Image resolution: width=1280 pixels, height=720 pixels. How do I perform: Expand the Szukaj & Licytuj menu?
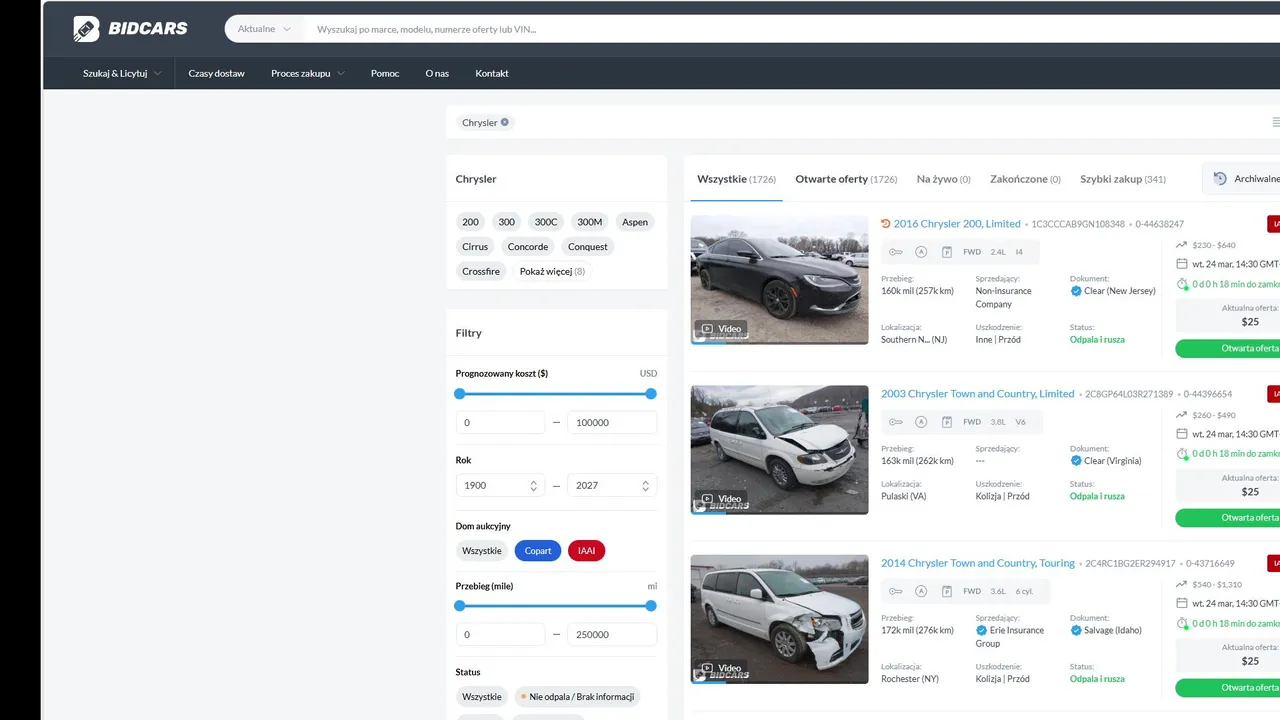tap(122, 73)
